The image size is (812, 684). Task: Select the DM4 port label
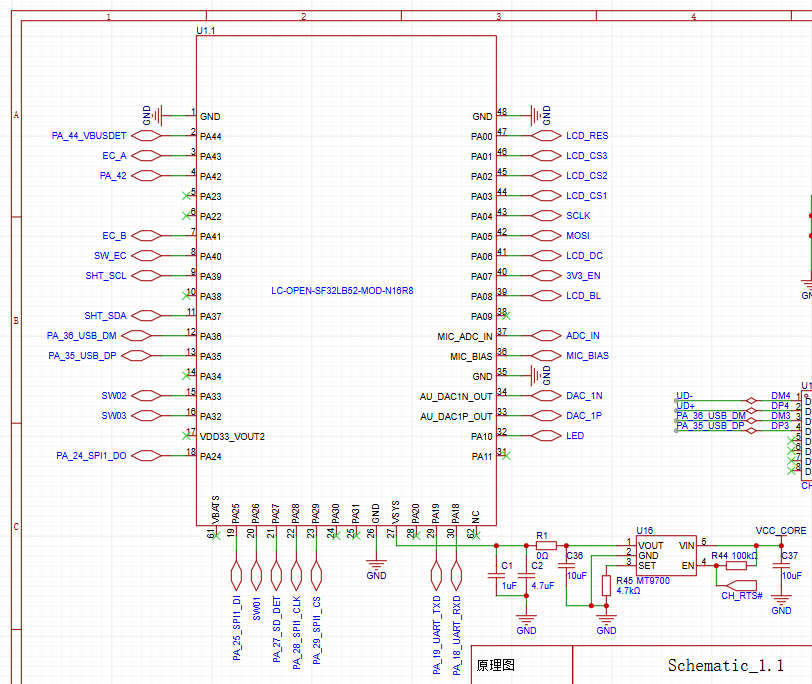pos(780,396)
